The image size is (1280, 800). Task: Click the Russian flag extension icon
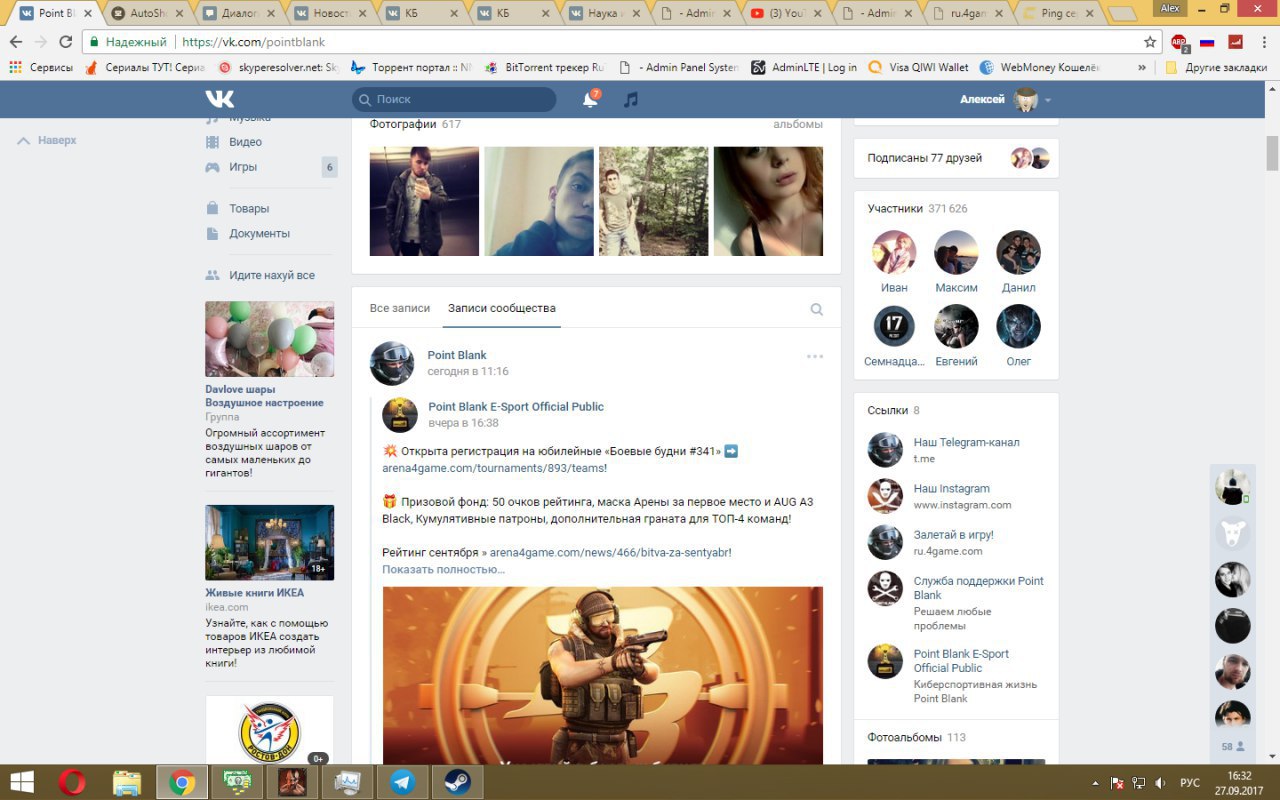(1207, 42)
